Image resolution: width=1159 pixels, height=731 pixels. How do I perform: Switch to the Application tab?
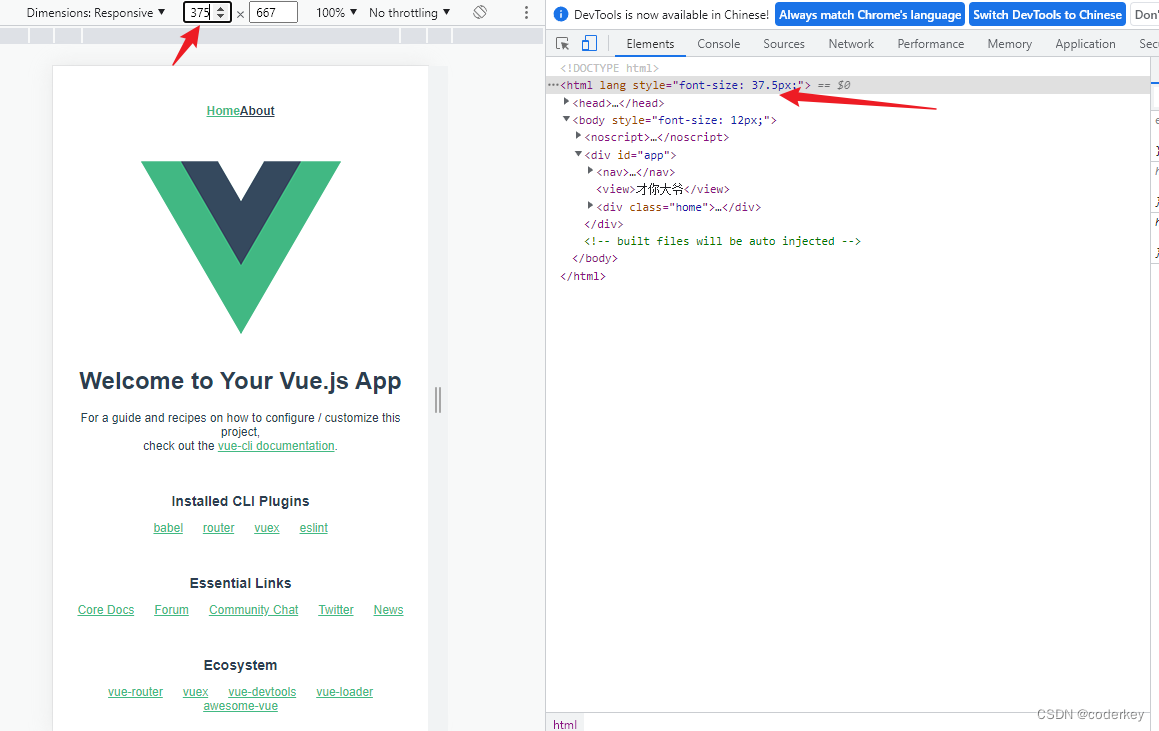tap(1085, 44)
